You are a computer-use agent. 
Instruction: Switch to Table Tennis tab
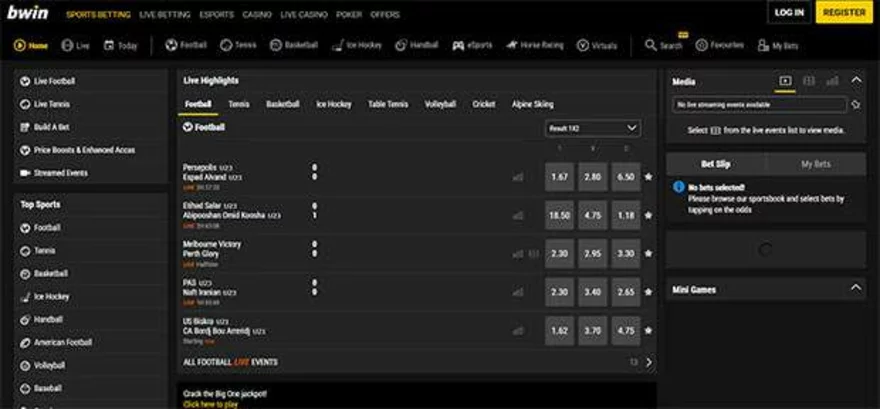[388, 104]
